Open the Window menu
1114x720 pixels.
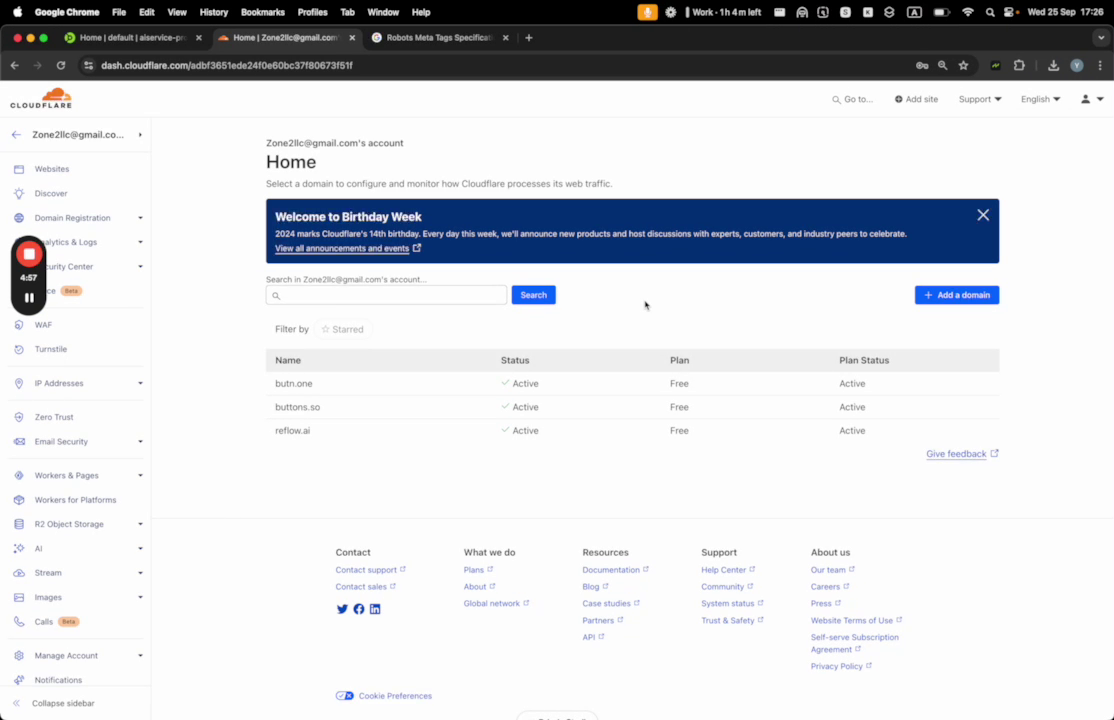383,12
